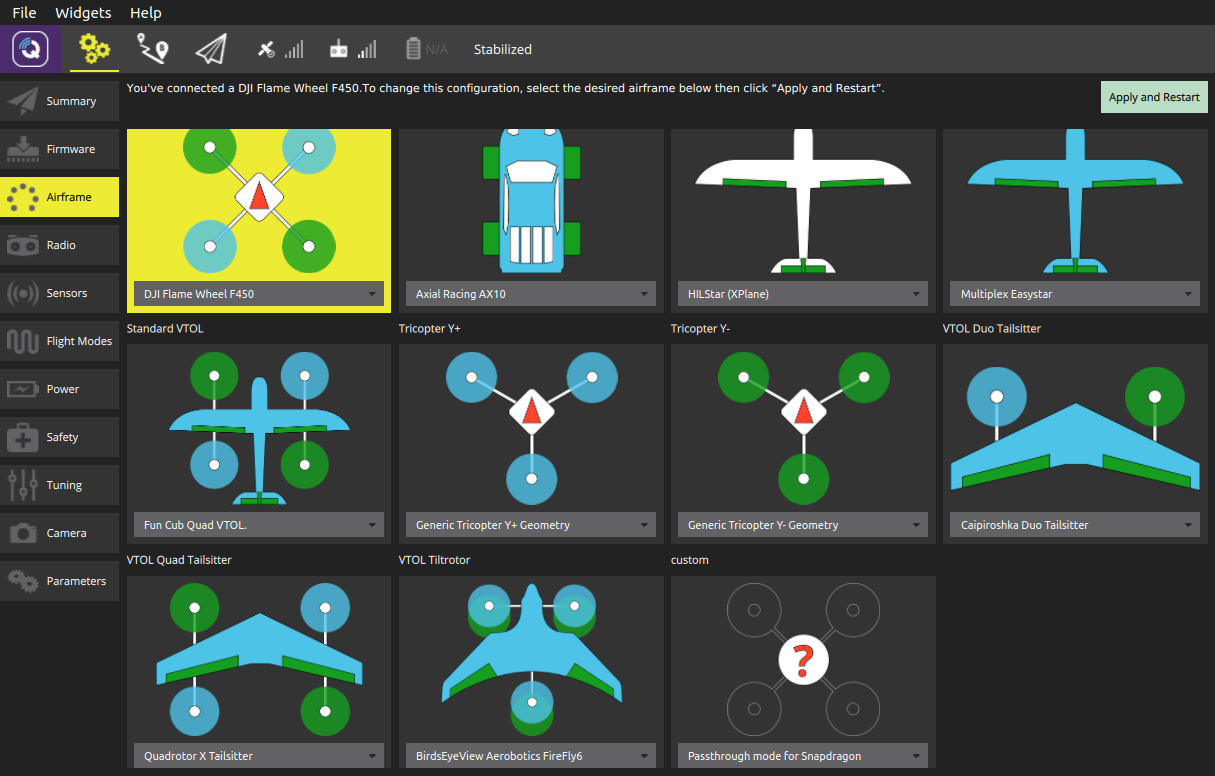The width and height of the screenshot is (1215, 776).
Task: Click the QGroundControl logo icon
Action: pos(30,49)
